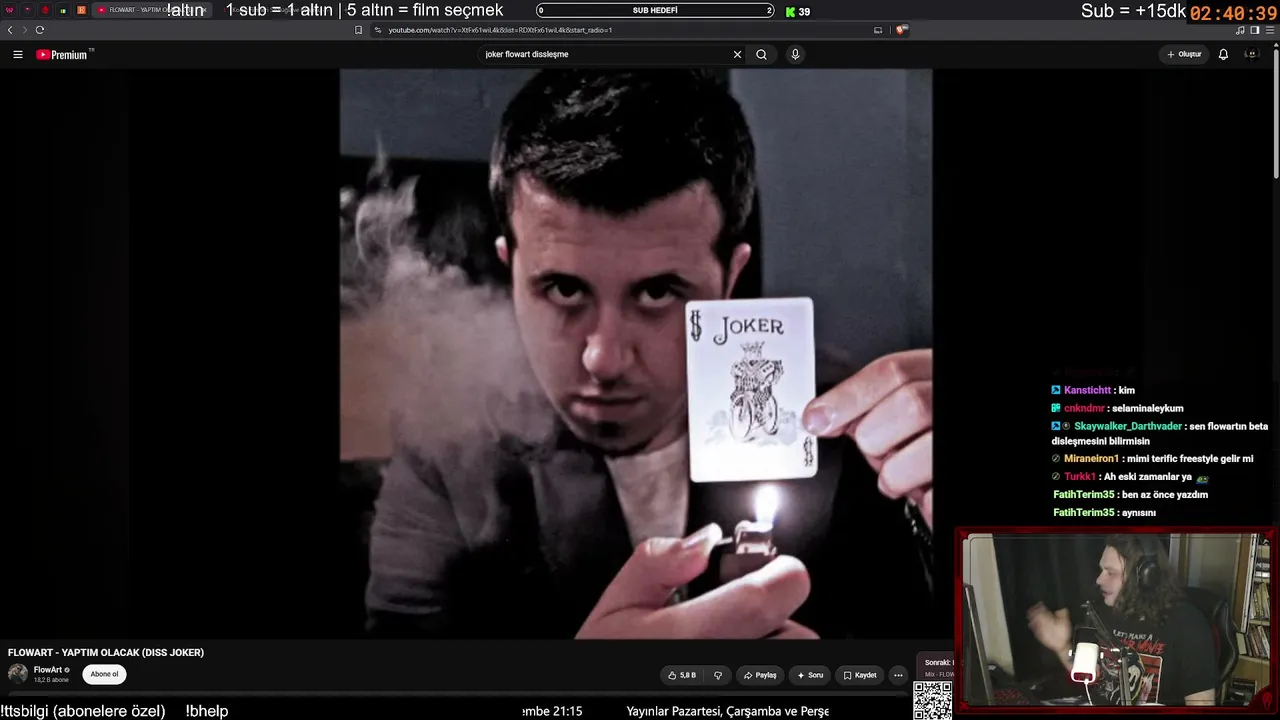Click the QR code in the overlay
This screenshot has height=720, width=1280.
(933, 700)
